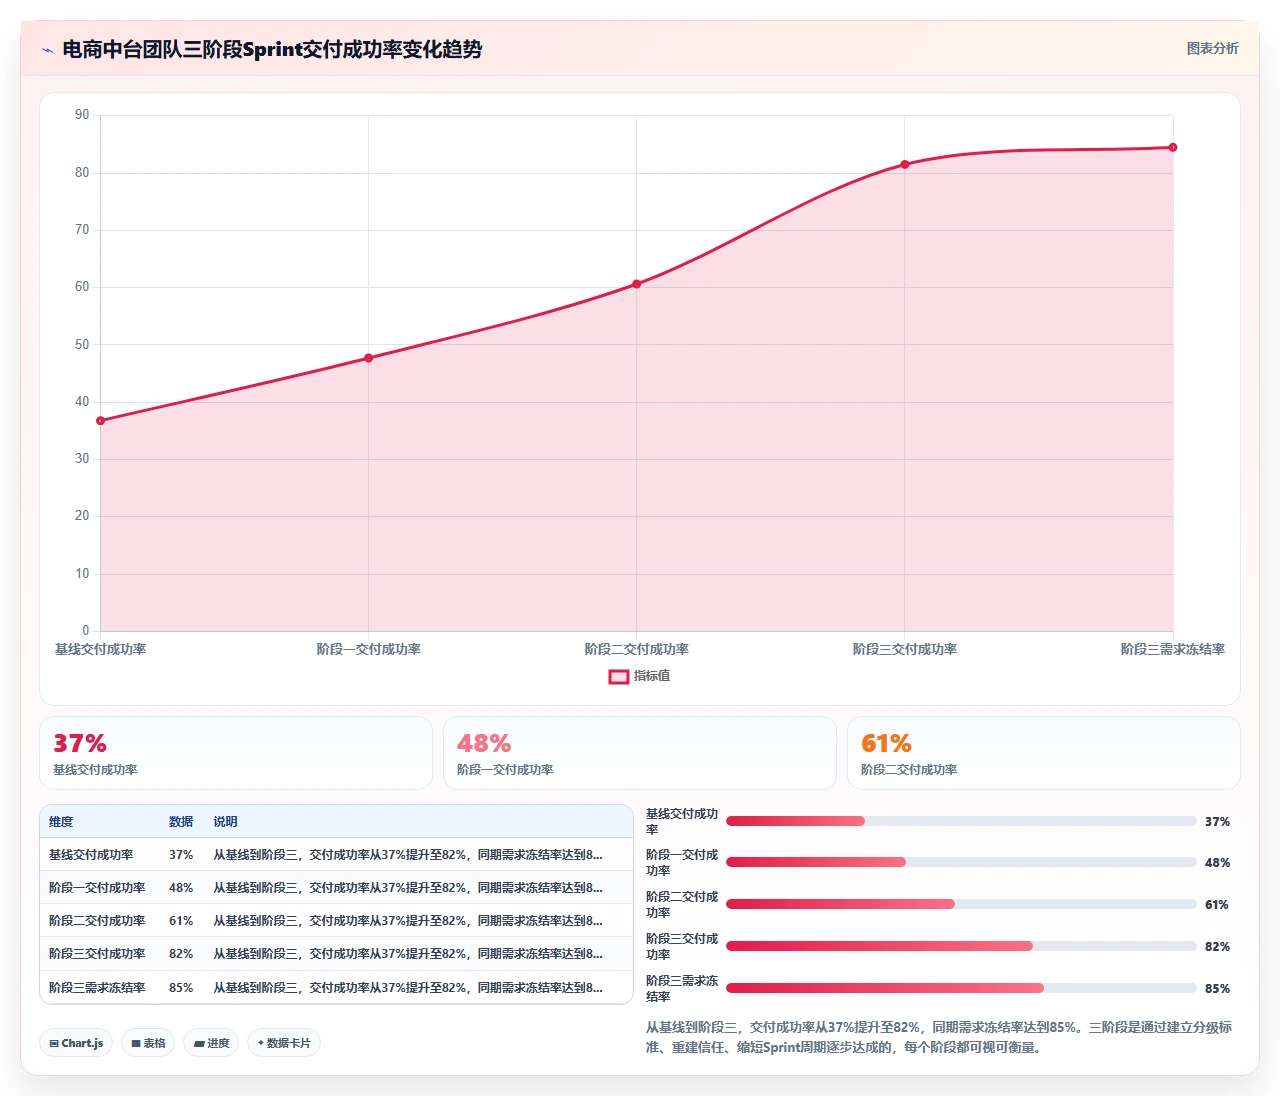
Task: Click the 阶段三需求冻结率 data point on chart
Action: pyautogui.click(x=1172, y=147)
